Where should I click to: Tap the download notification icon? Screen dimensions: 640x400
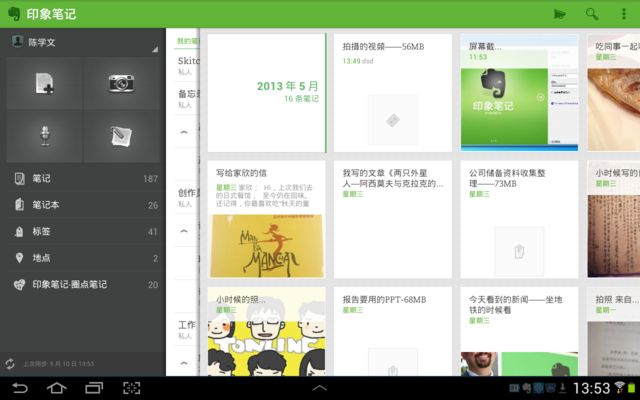point(562,388)
